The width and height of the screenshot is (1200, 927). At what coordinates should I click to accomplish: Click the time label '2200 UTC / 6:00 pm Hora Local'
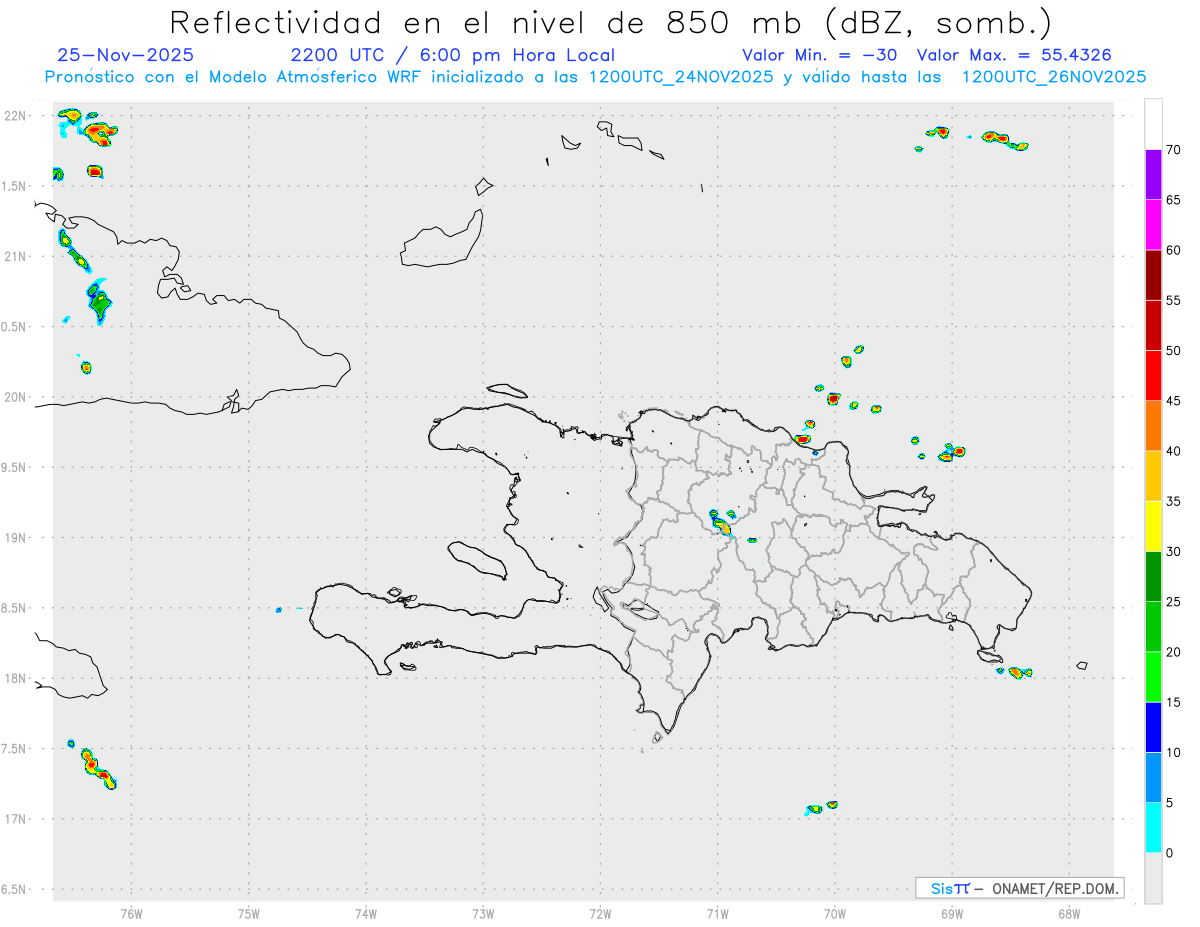[453, 55]
